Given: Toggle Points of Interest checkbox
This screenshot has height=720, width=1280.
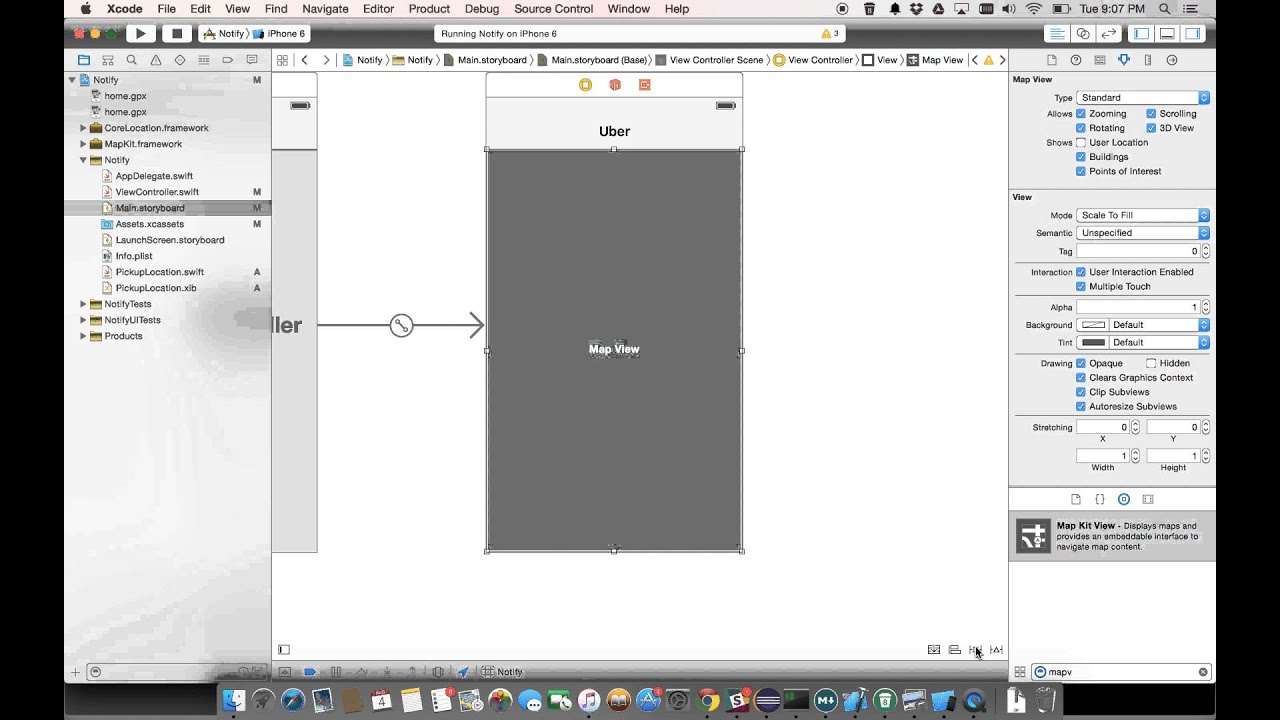Looking at the screenshot, I should tap(1081, 171).
